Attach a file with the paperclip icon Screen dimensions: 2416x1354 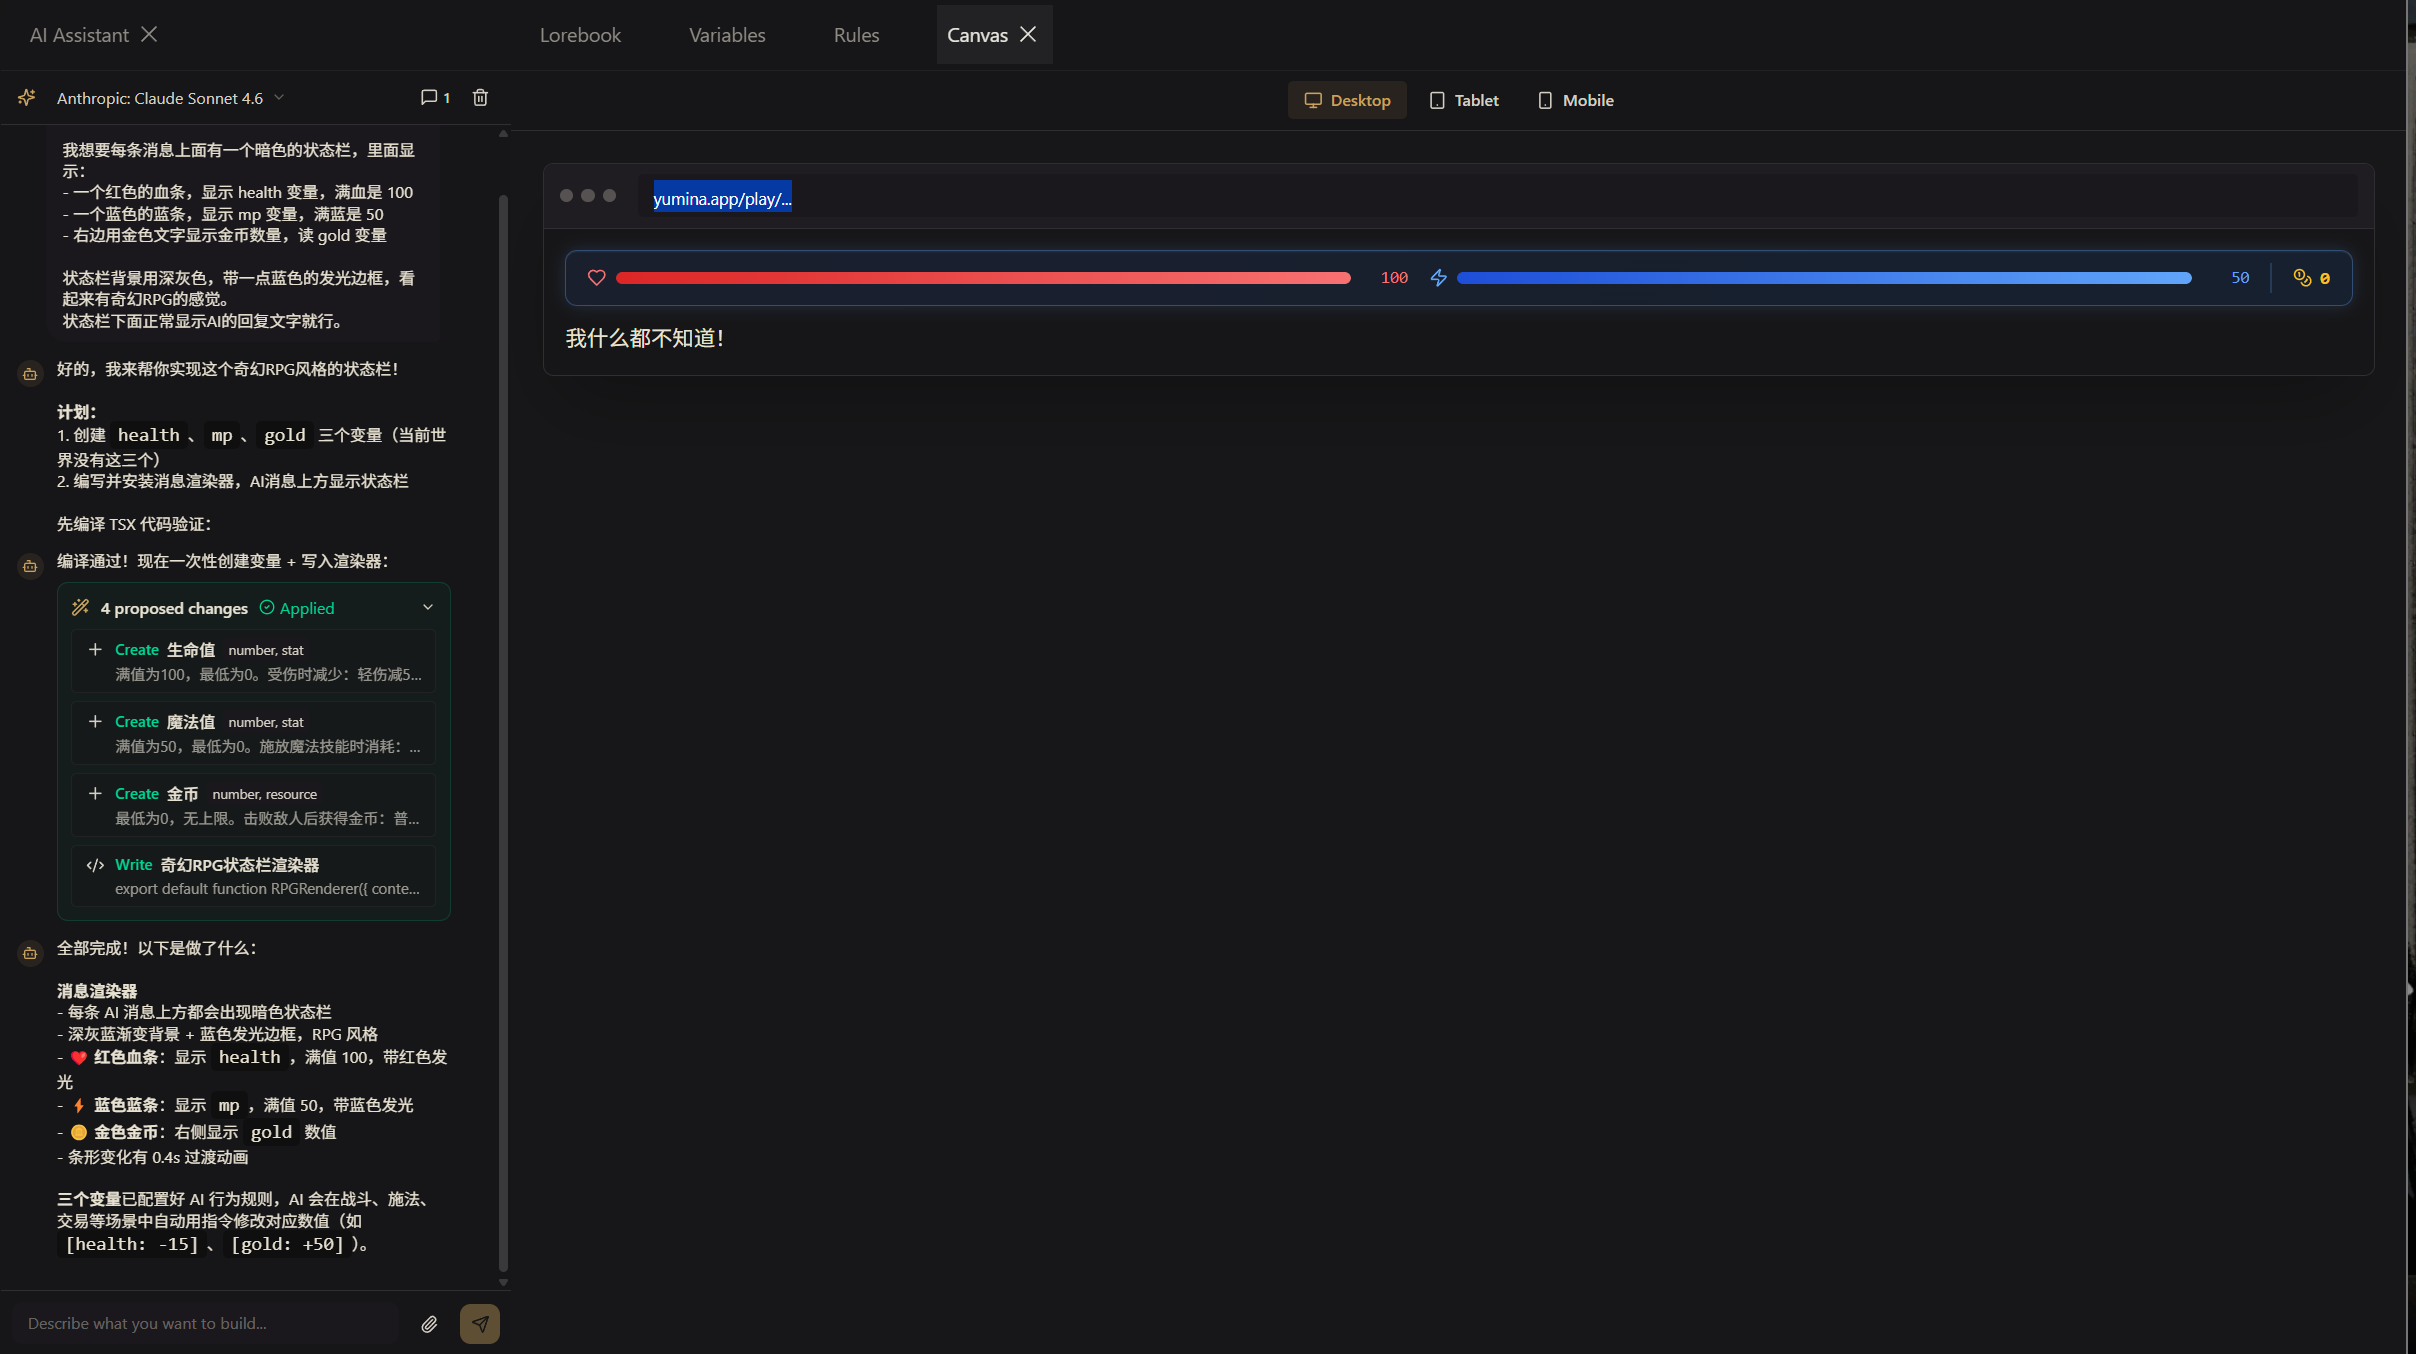click(429, 1323)
